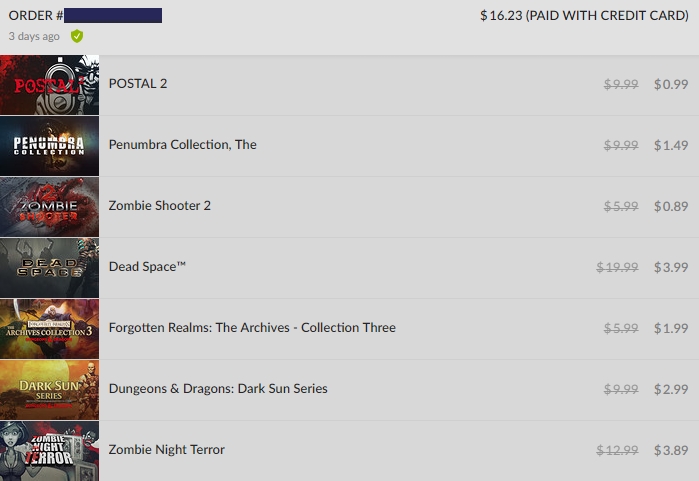Select the Zombie Shooter 2 cover art
This screenshot has height=481, width=699.
(x=49, y=207)
